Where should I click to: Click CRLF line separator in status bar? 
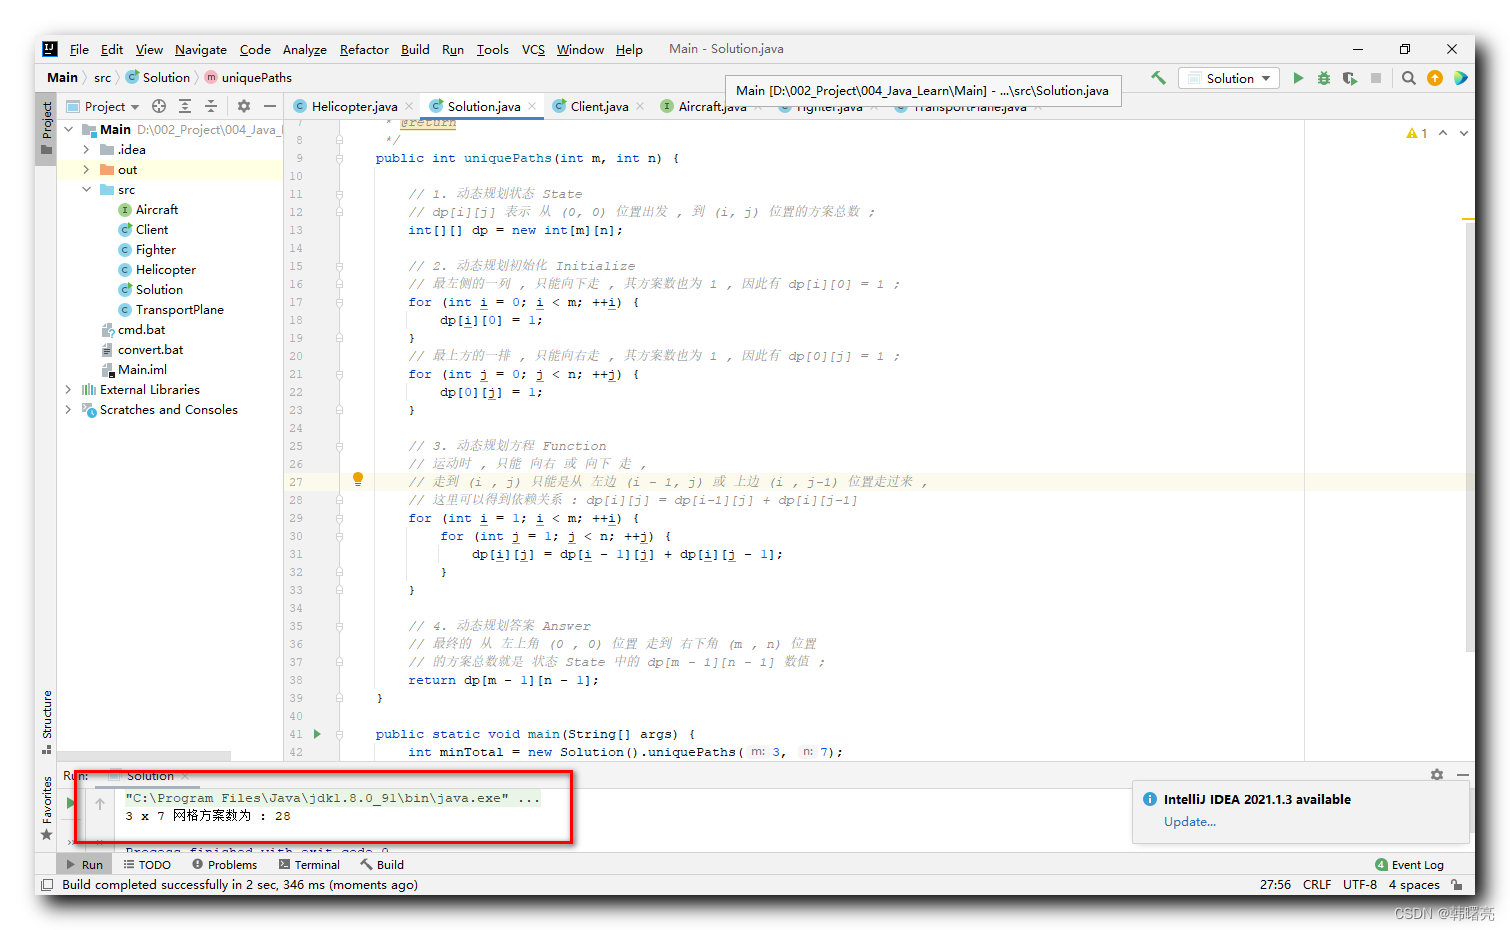(x=1317, y=885)
